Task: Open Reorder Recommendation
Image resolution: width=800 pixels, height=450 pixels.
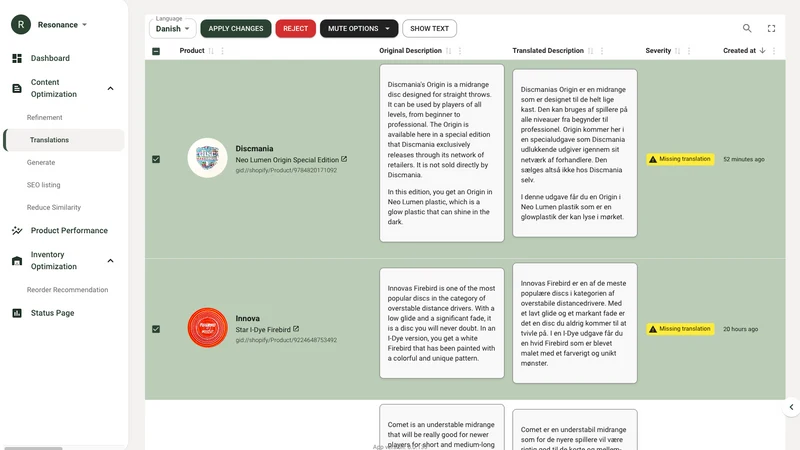Action: click(x=67, y=290)
